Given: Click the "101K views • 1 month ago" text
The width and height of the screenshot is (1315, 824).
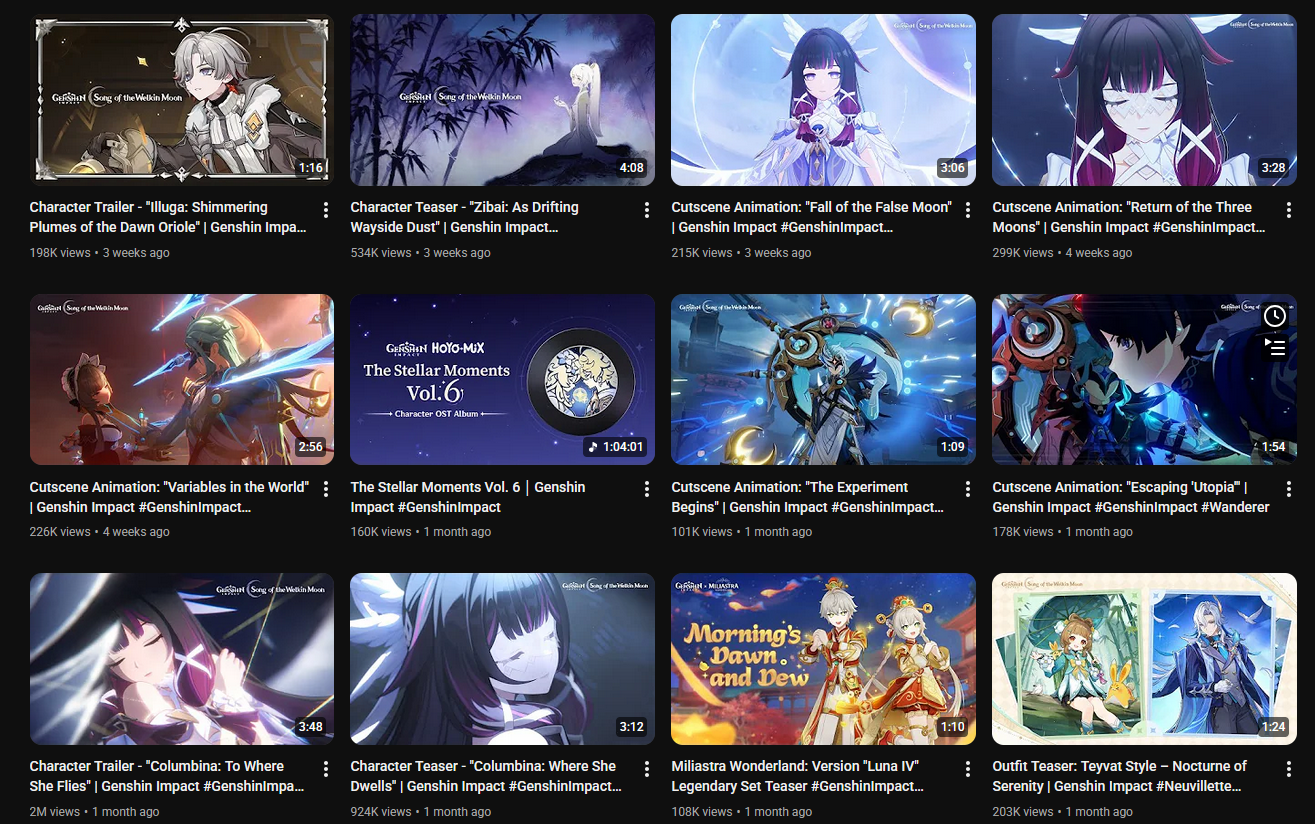Looking at the screenshot, I should 741,532.
